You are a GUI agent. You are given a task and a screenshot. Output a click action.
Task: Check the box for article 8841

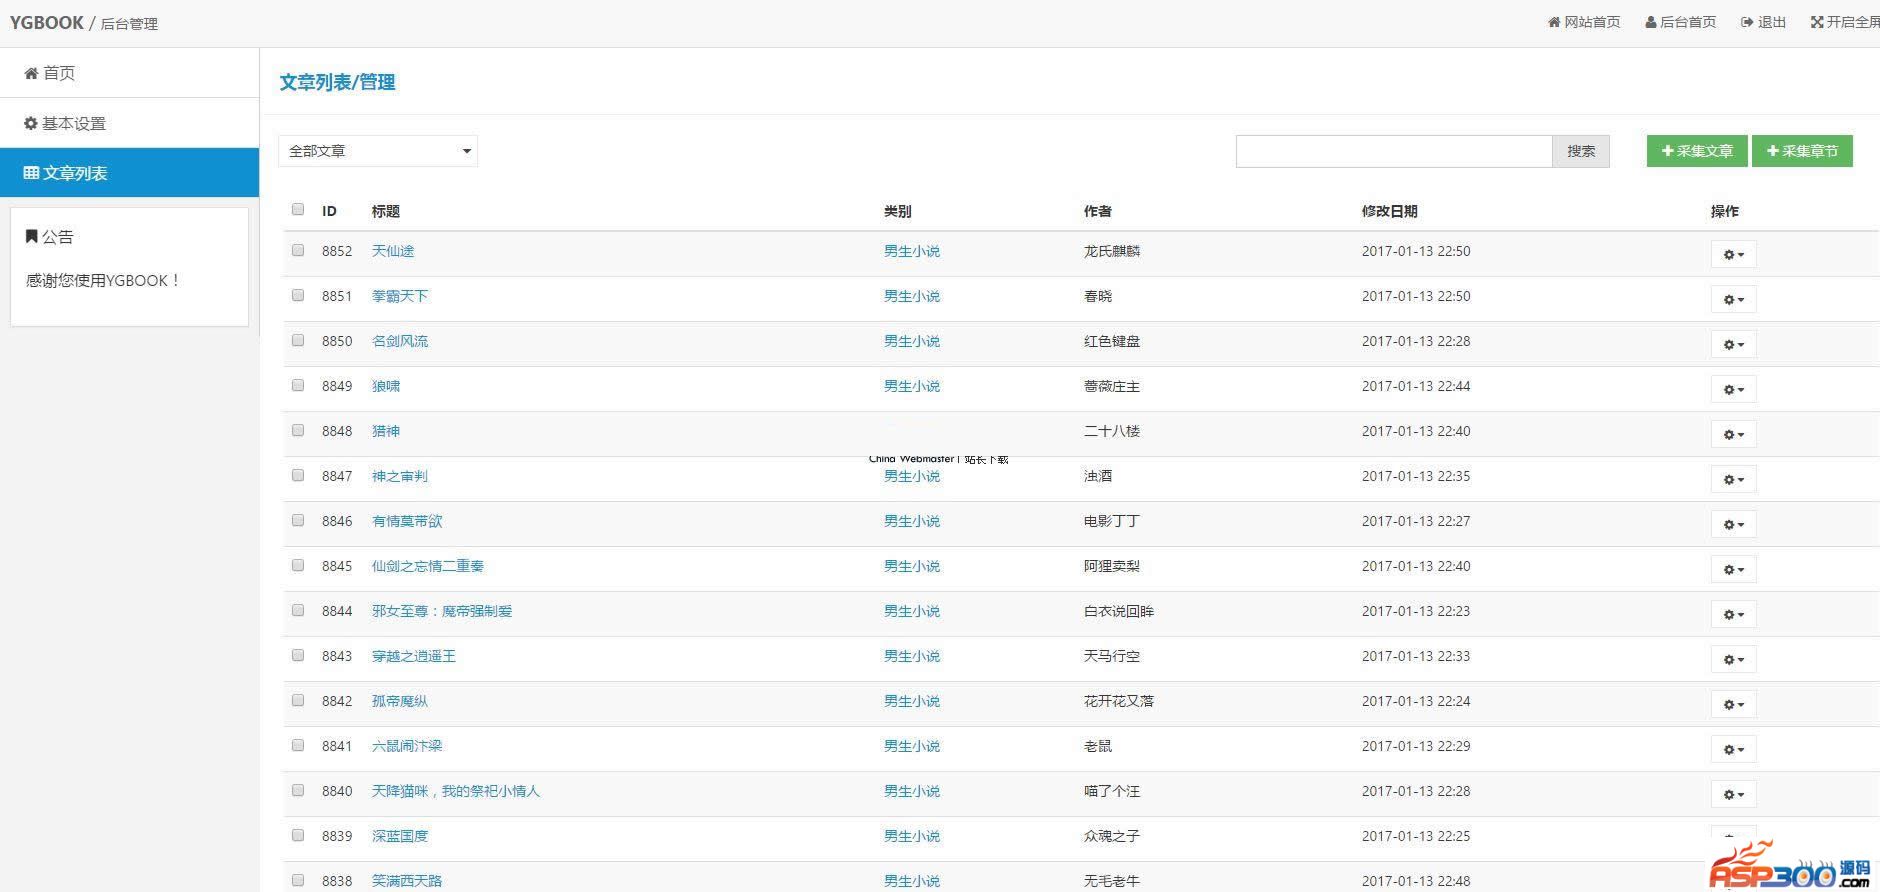298,745
